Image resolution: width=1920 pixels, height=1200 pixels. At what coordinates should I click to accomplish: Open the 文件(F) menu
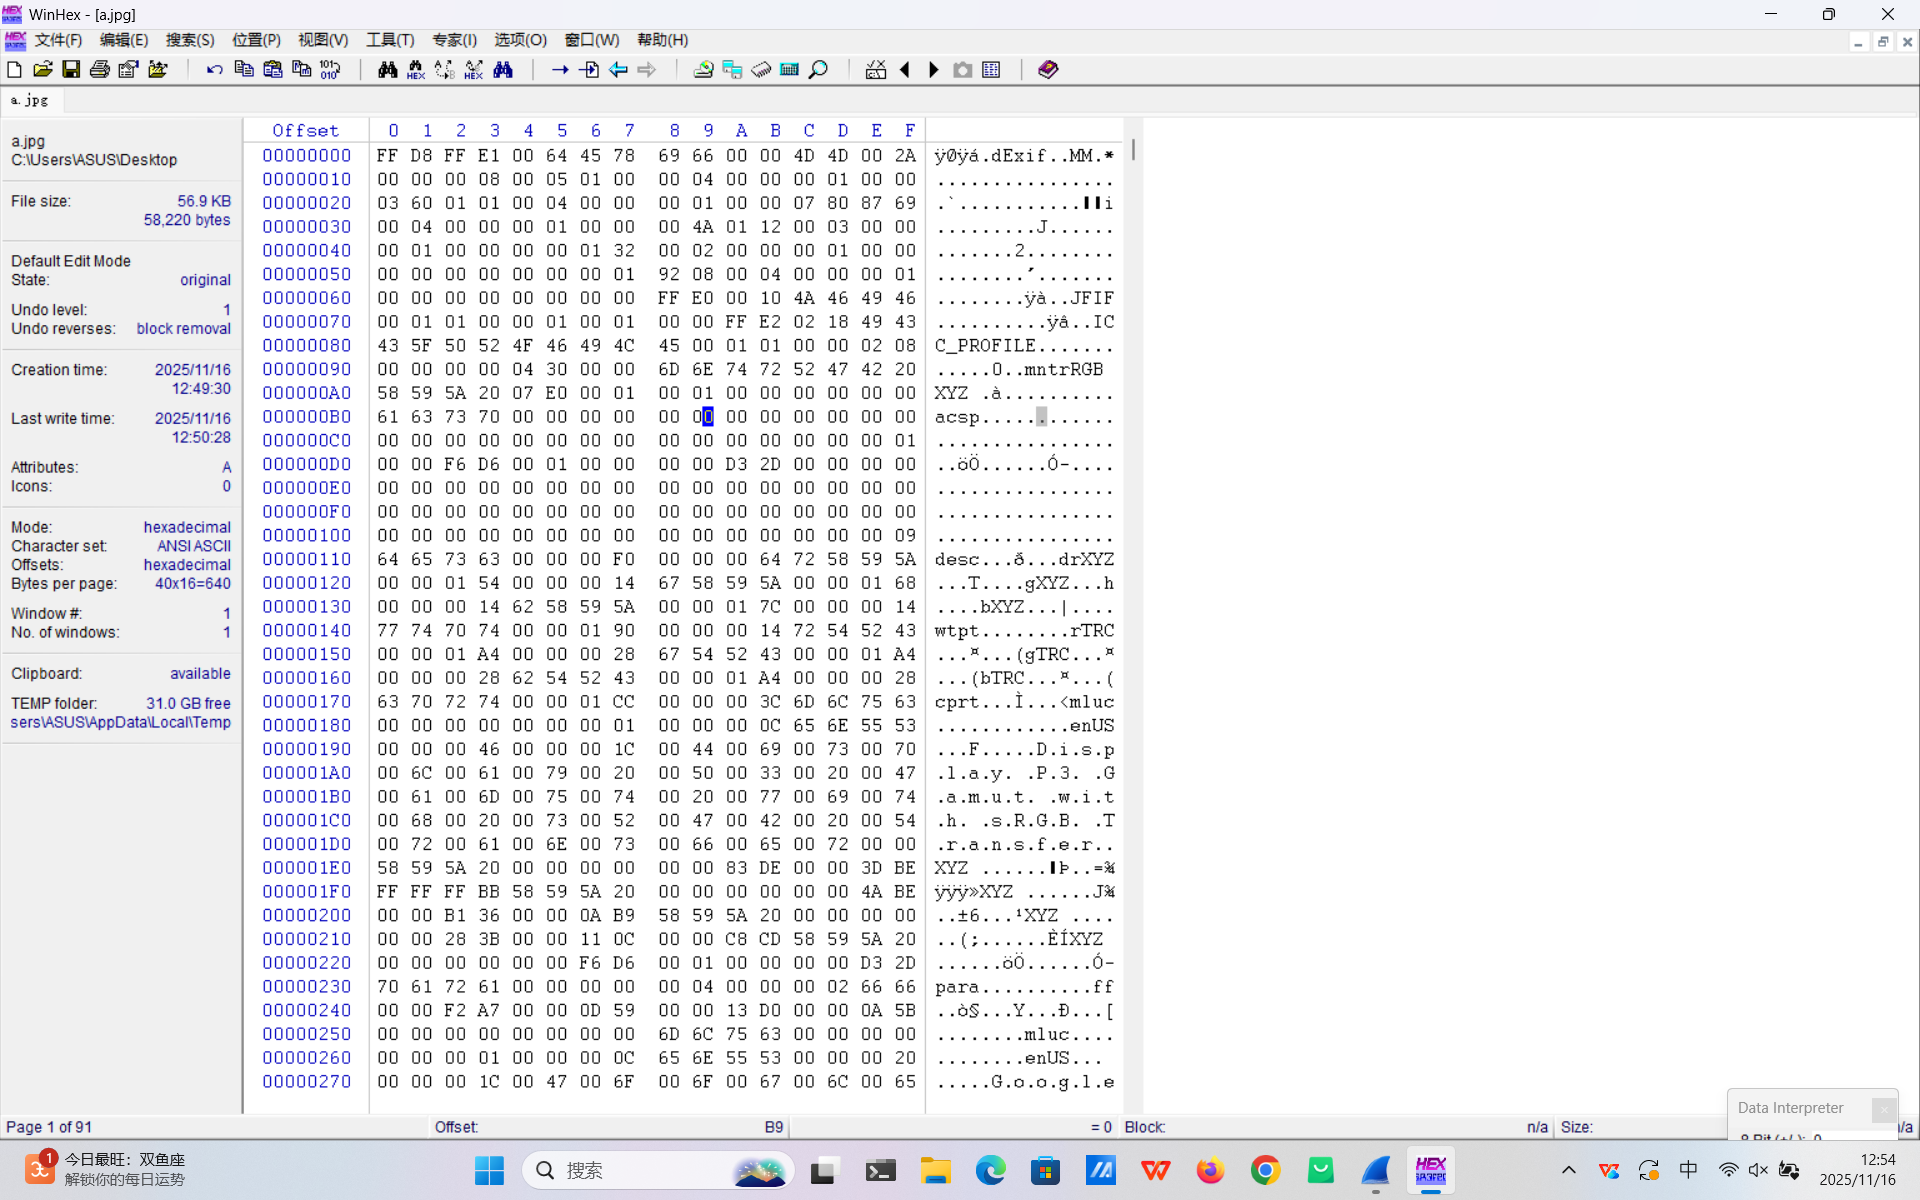pyautogui.click(x=58, y=40)
